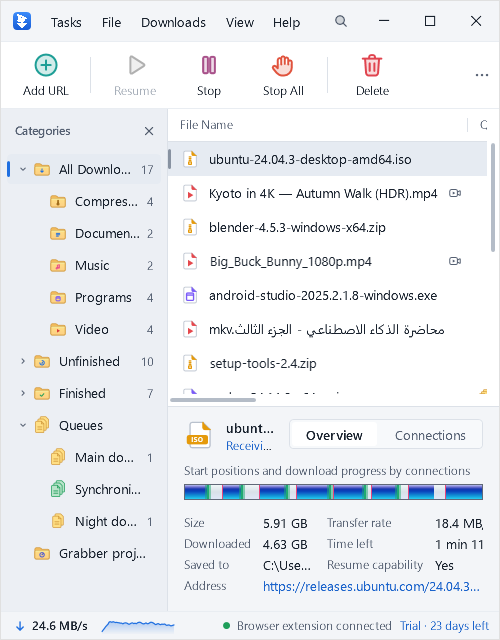Click the video file icon of Arabic mkv
Image resolution: width=500 pixels, height=640 pixels.
pos(190,329)
